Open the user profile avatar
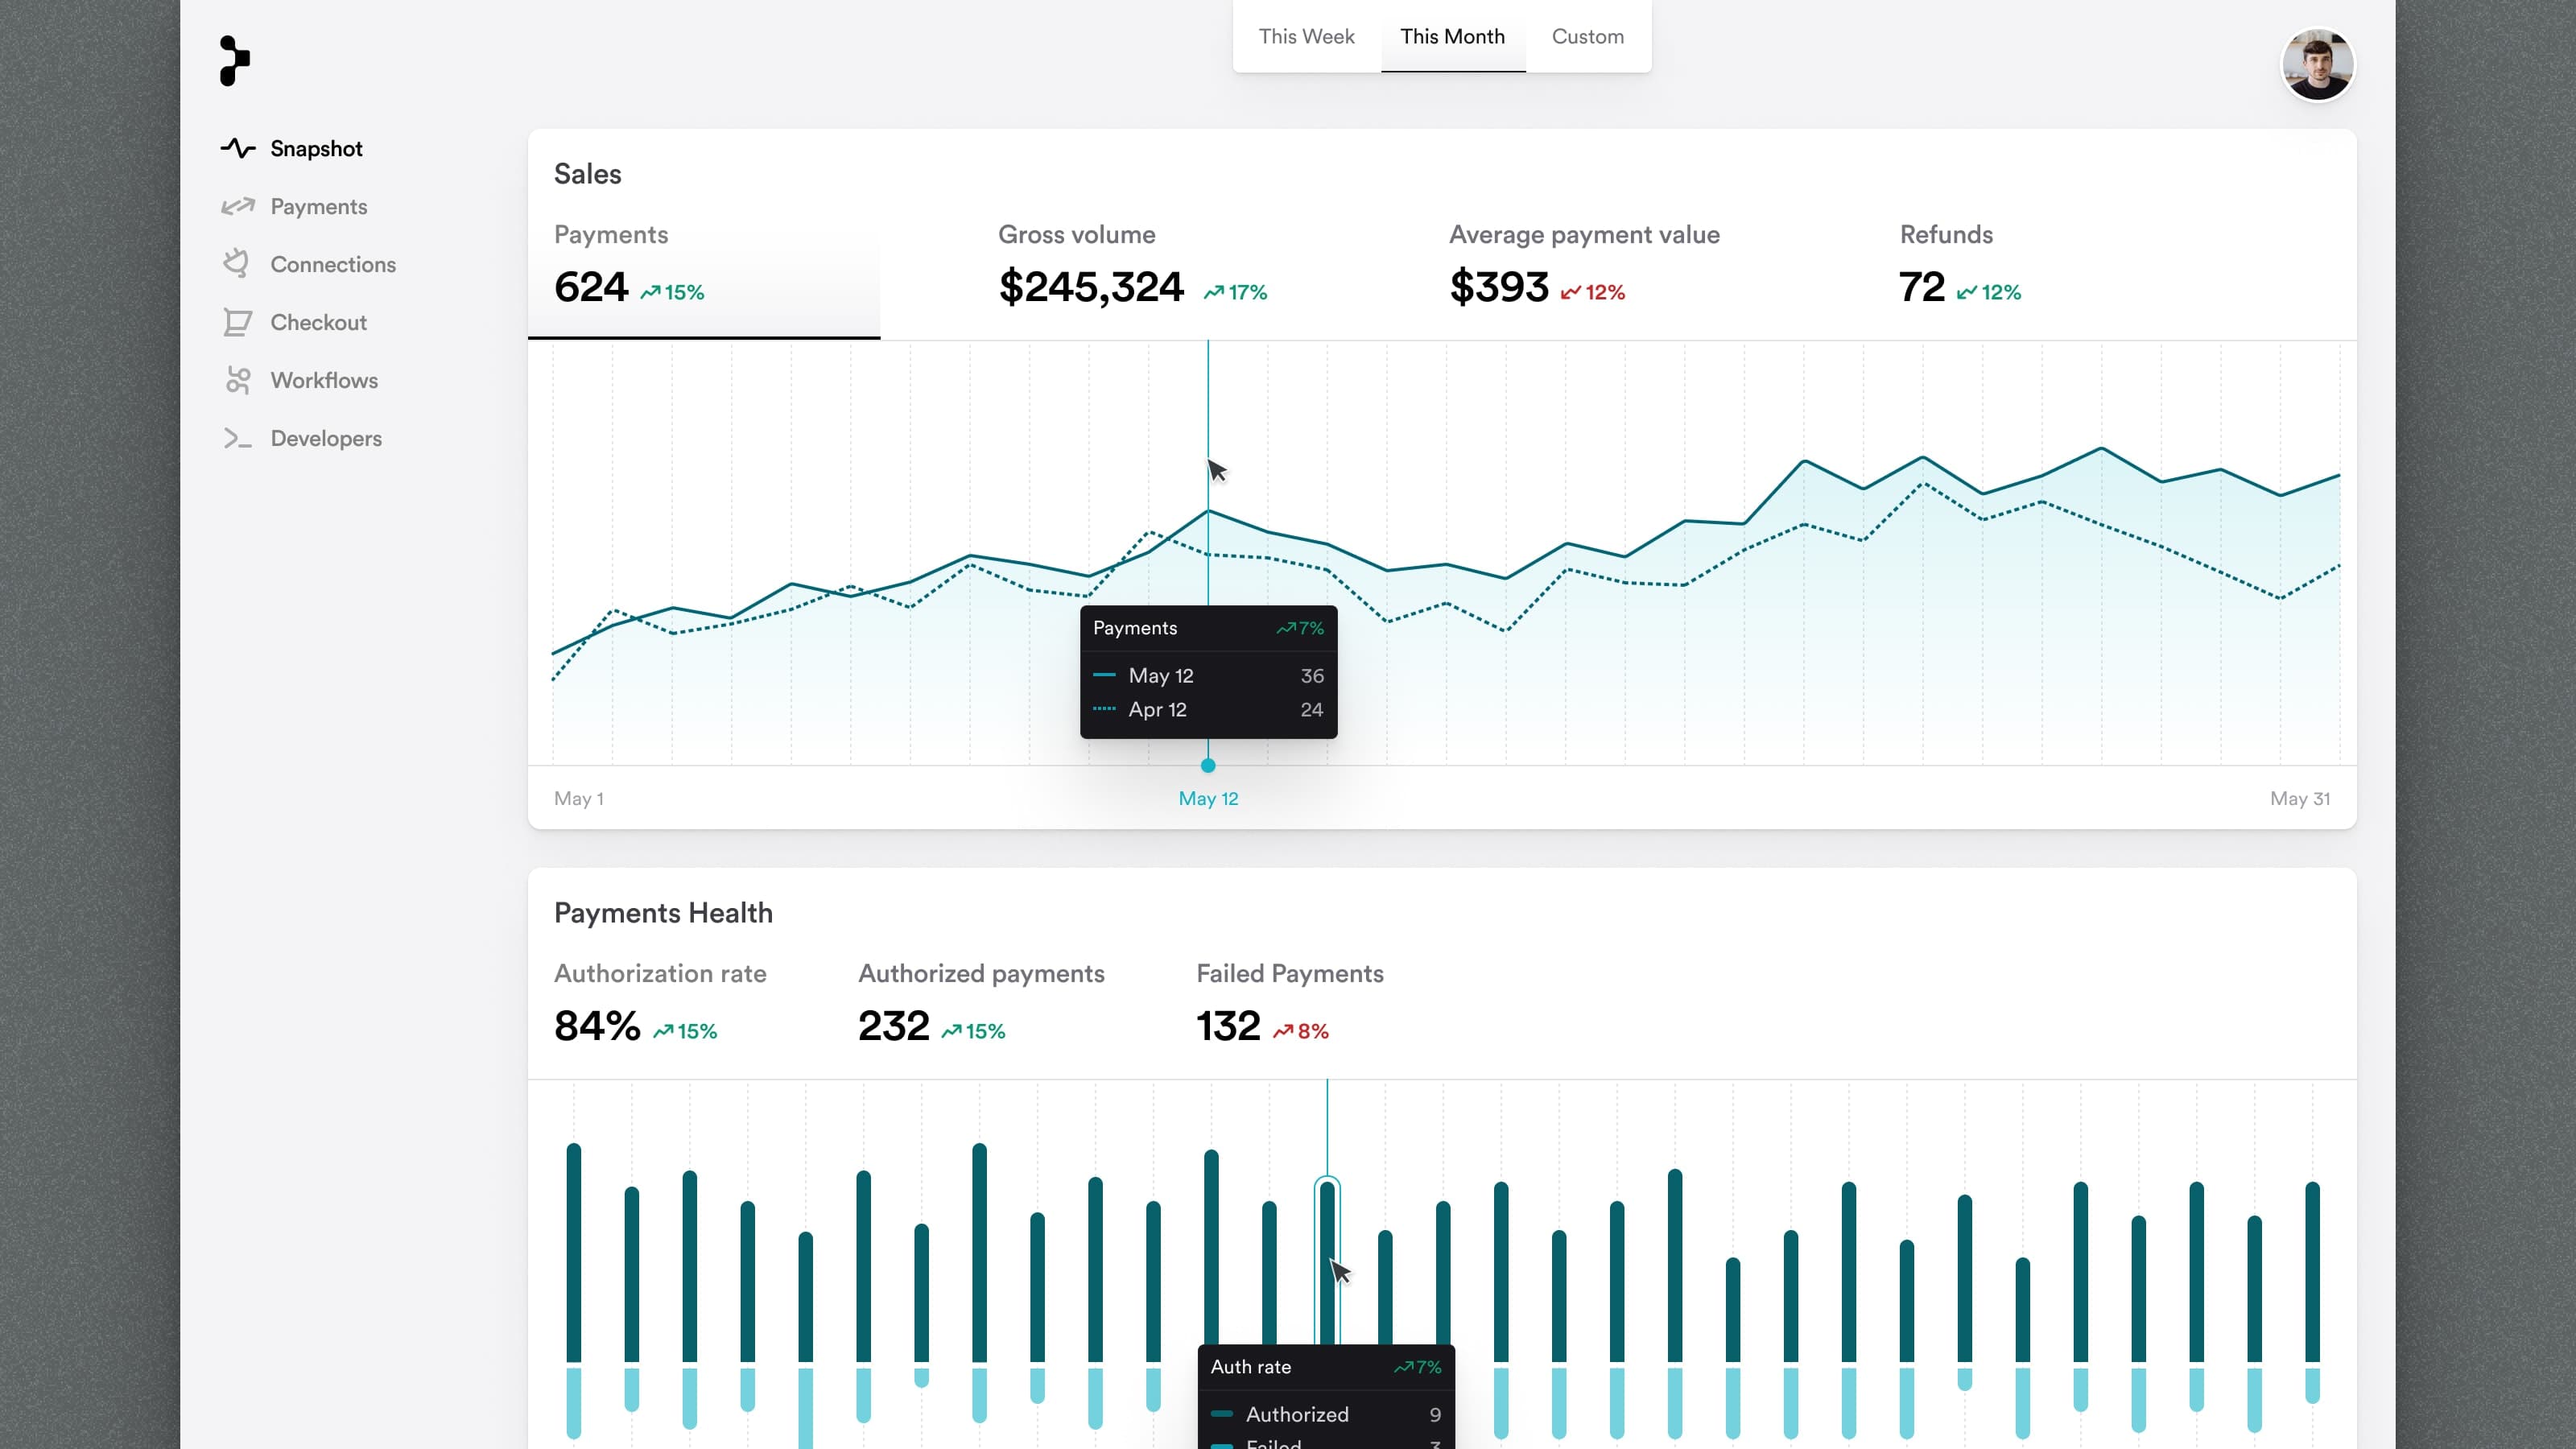Viewport: 2576px width, 1449px height. point(2316,65)
